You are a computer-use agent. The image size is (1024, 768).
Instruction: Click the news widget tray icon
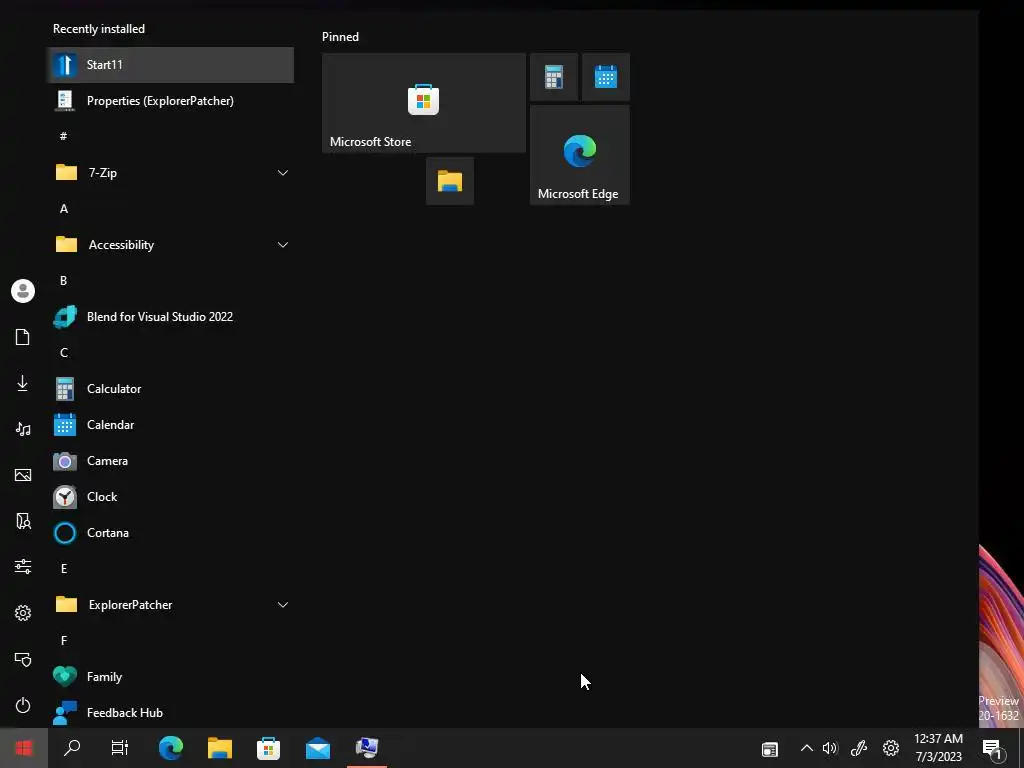pos(770,749)
